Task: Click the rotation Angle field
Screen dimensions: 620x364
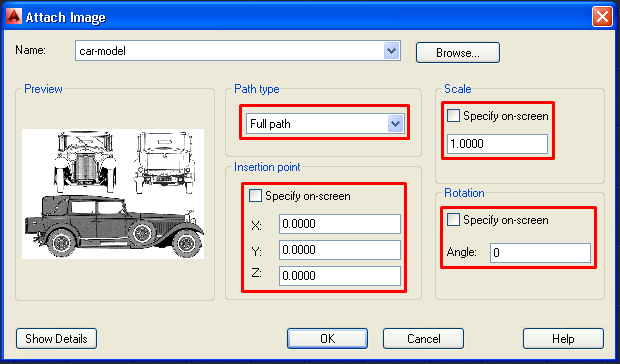Action: tap(540, 253)
